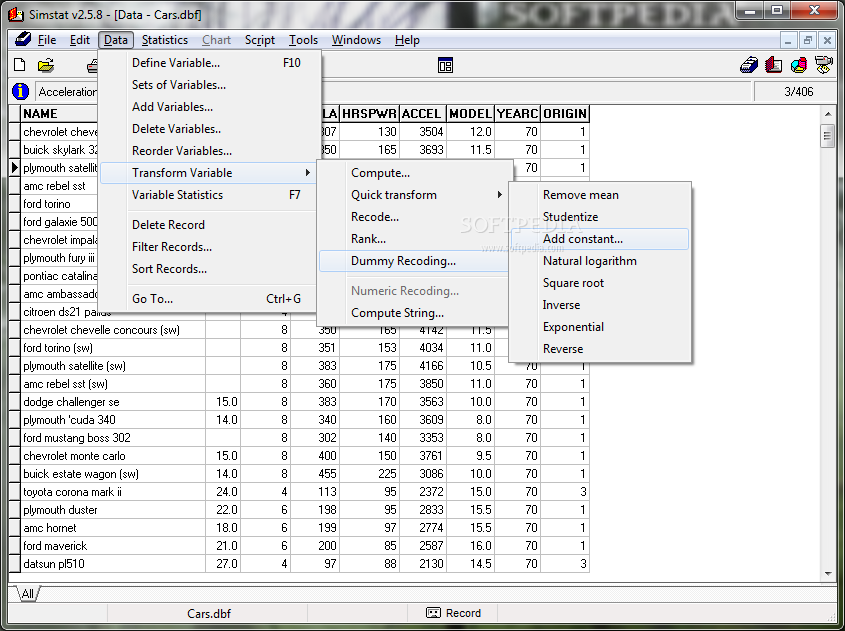Open the Windows menu
The width and height of the screenshot is (845, 631).
(356, 40)
